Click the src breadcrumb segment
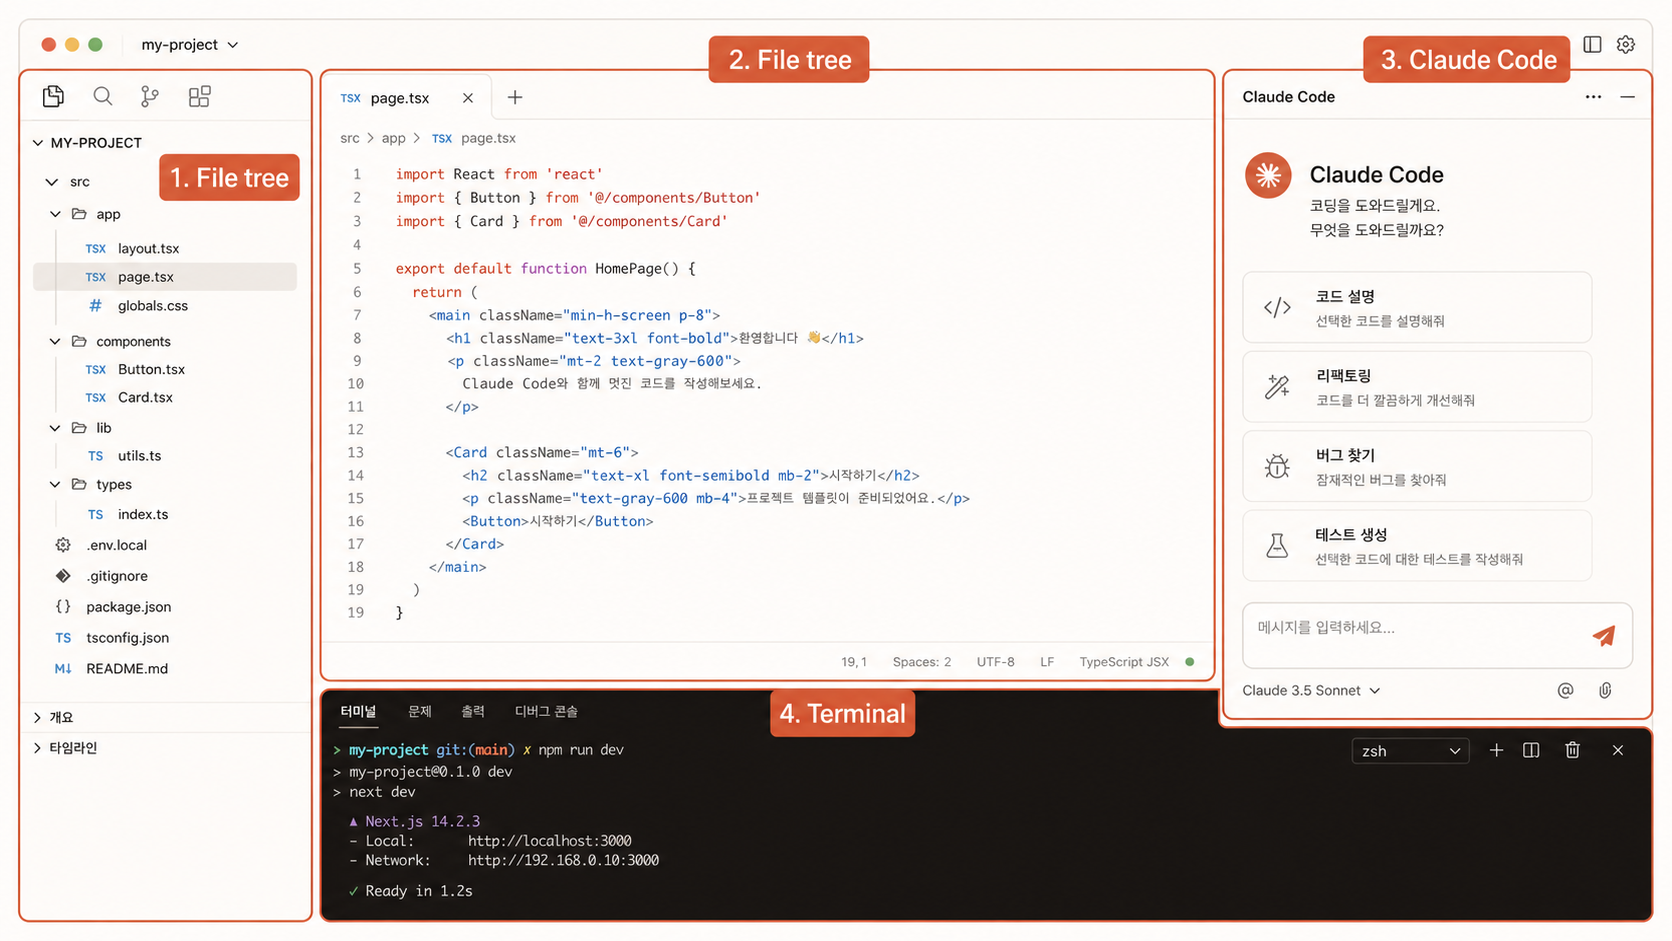Viewport: 1672px width, 941px height. pos(349,138)
